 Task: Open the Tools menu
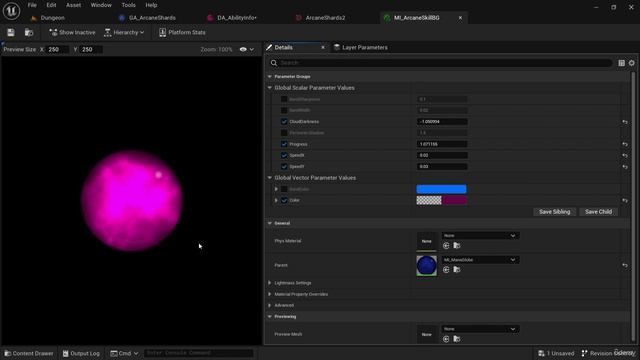coord(128,5)
